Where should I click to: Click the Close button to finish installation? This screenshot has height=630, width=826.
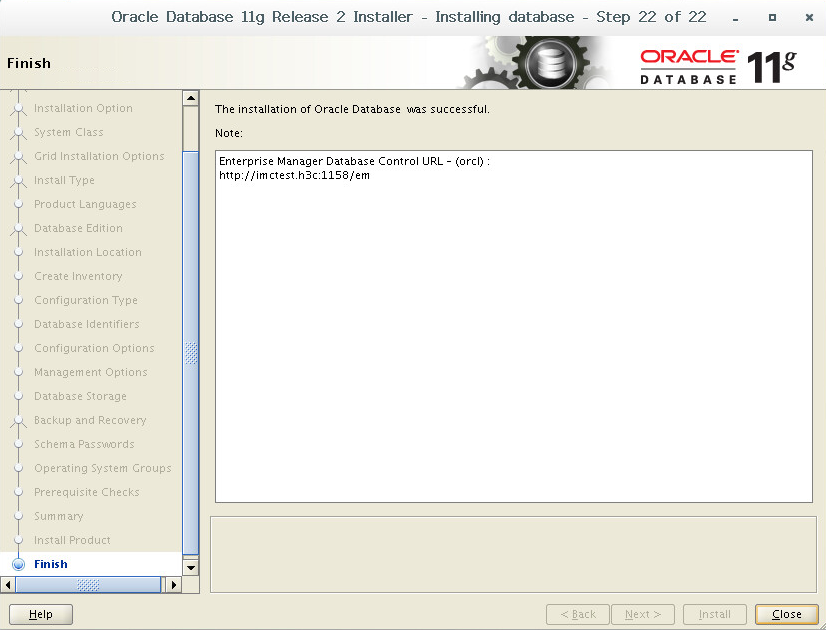(786, 614)
